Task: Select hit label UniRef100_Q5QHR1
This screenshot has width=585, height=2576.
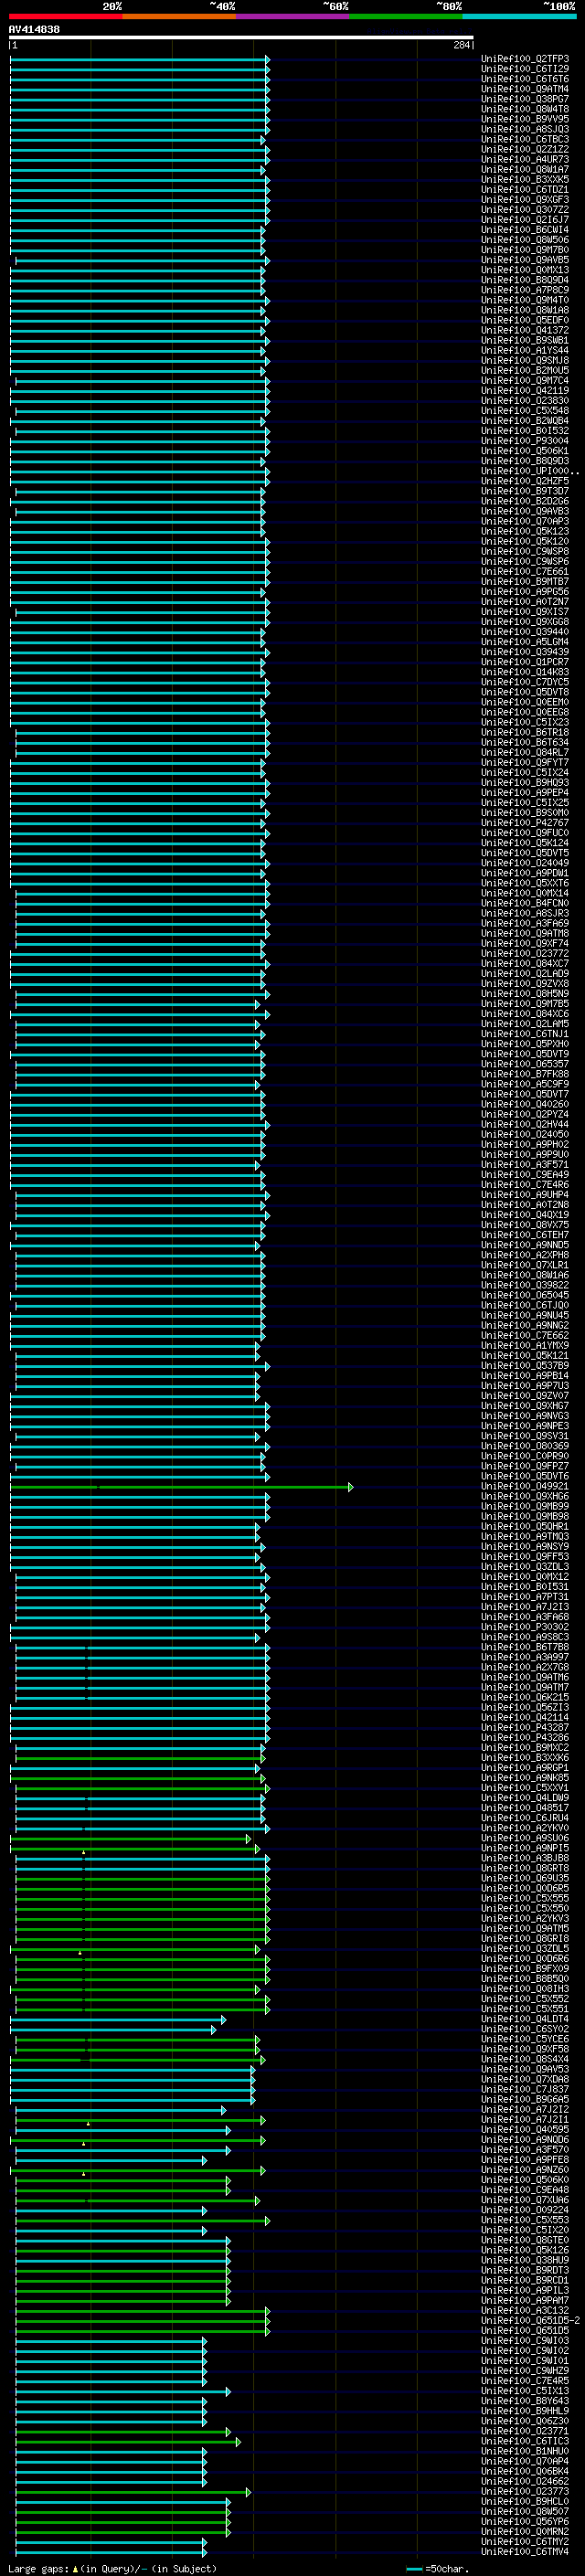Action: 525,1526
